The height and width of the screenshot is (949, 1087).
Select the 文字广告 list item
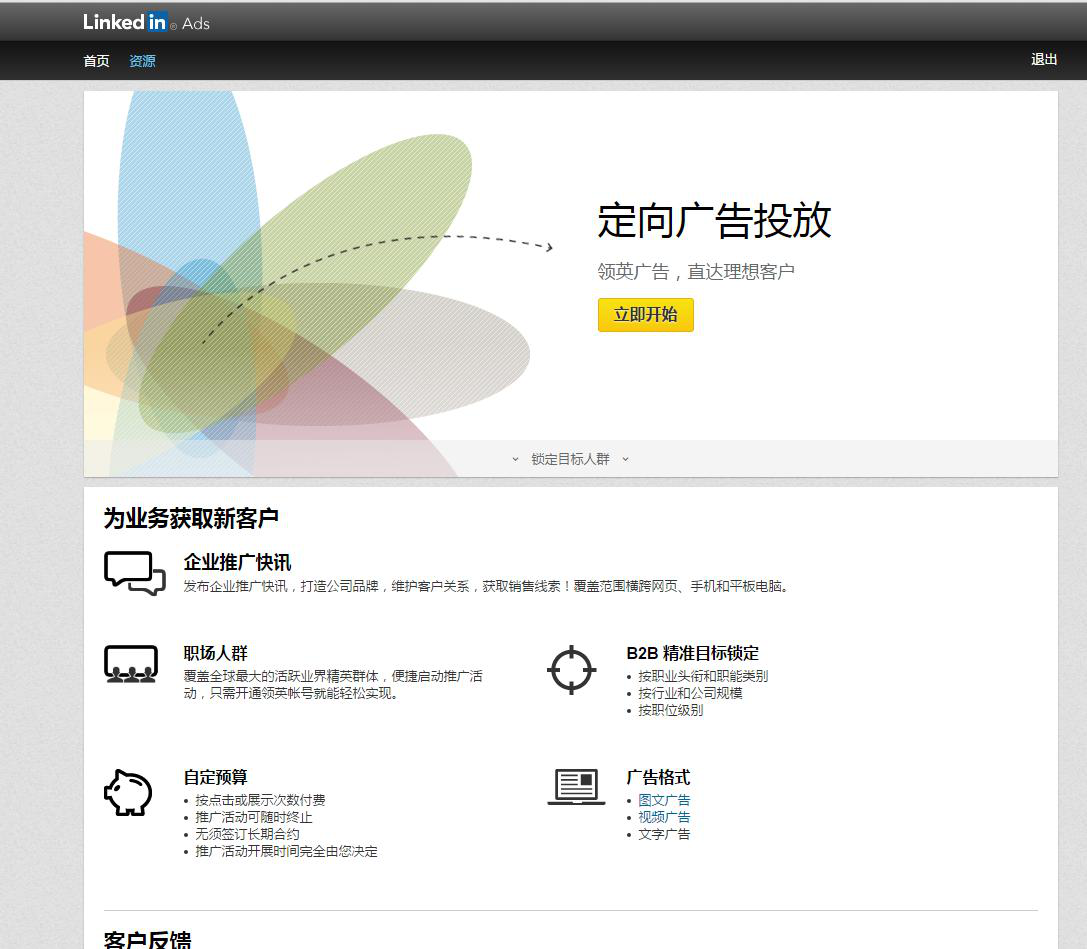(x=662, y=833)
